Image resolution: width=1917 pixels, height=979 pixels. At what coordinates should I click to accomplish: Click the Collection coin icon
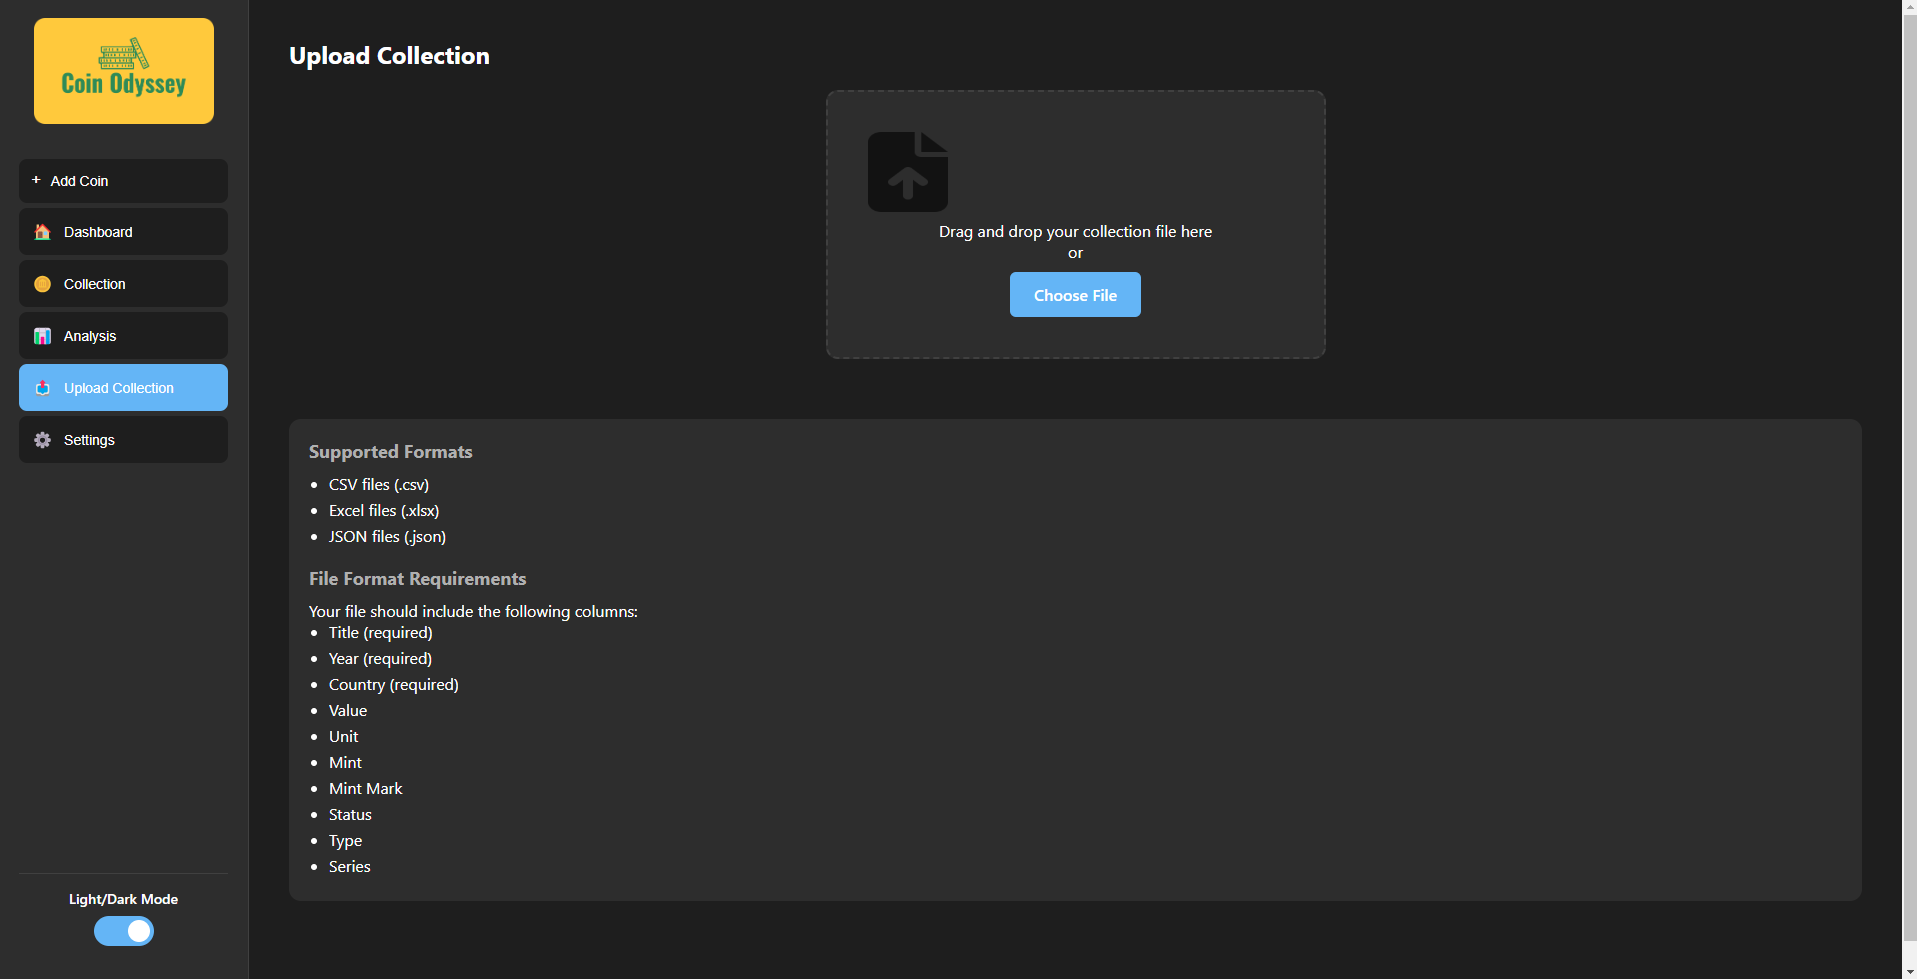(x=42, y=284)
